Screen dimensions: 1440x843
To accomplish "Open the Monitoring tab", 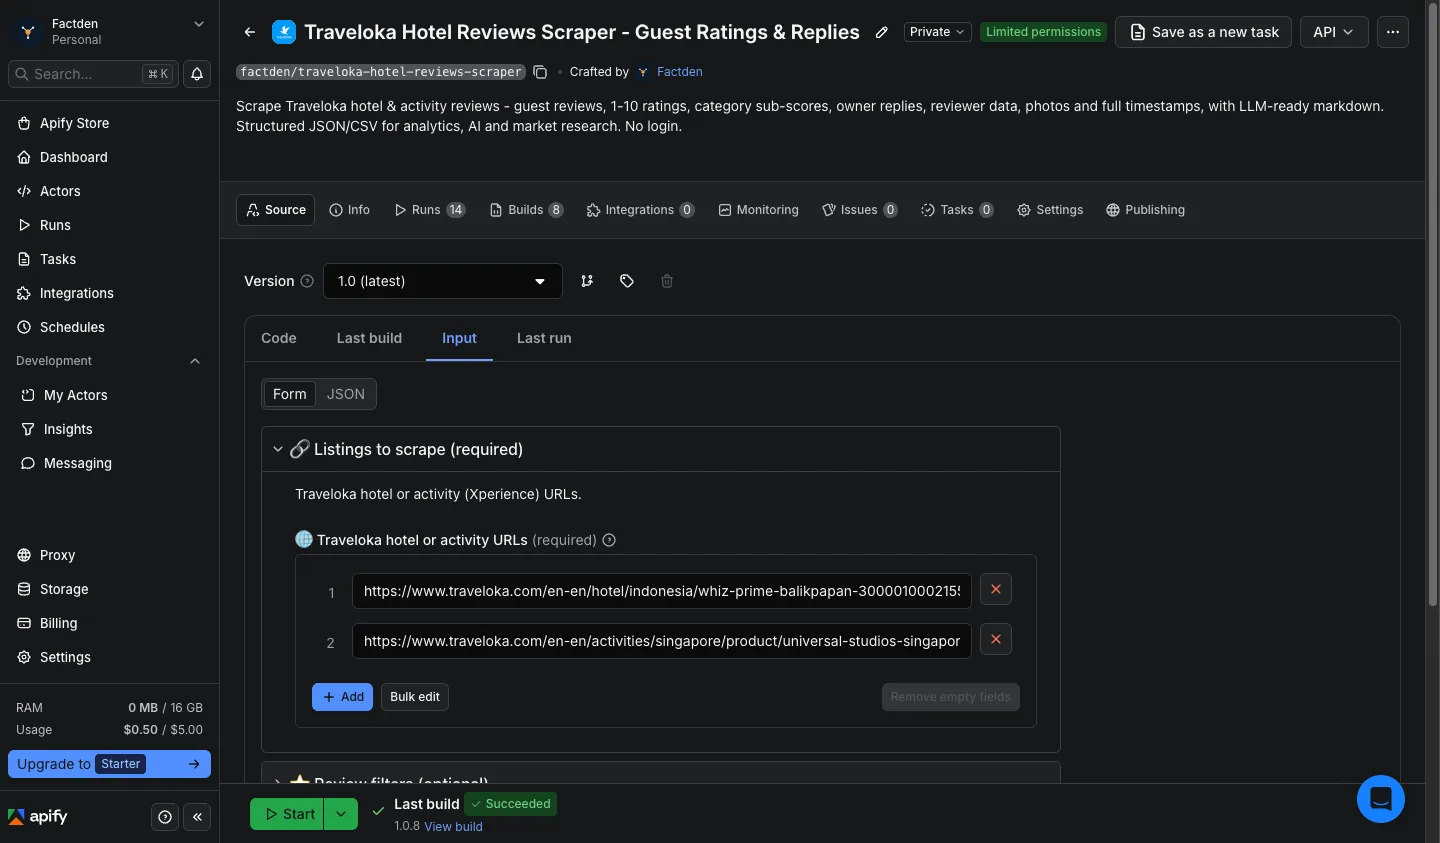I will pos(759,210).
